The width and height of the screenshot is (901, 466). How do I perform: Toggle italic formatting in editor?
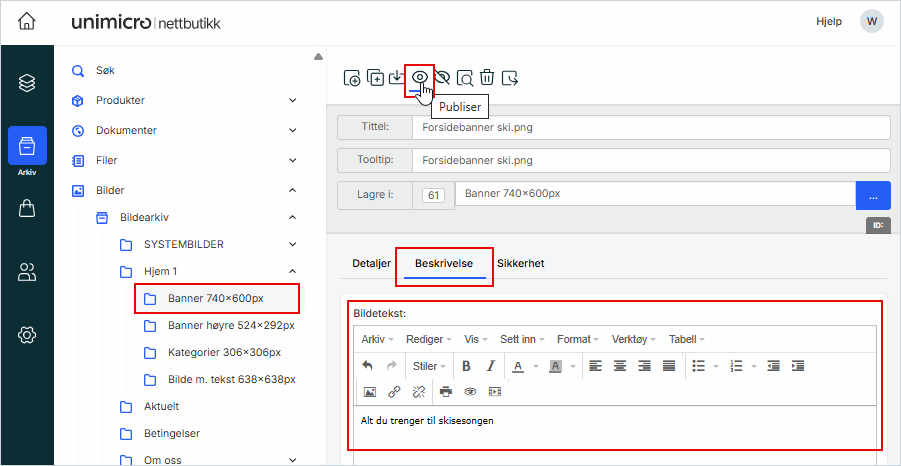(x=490, y=366)
